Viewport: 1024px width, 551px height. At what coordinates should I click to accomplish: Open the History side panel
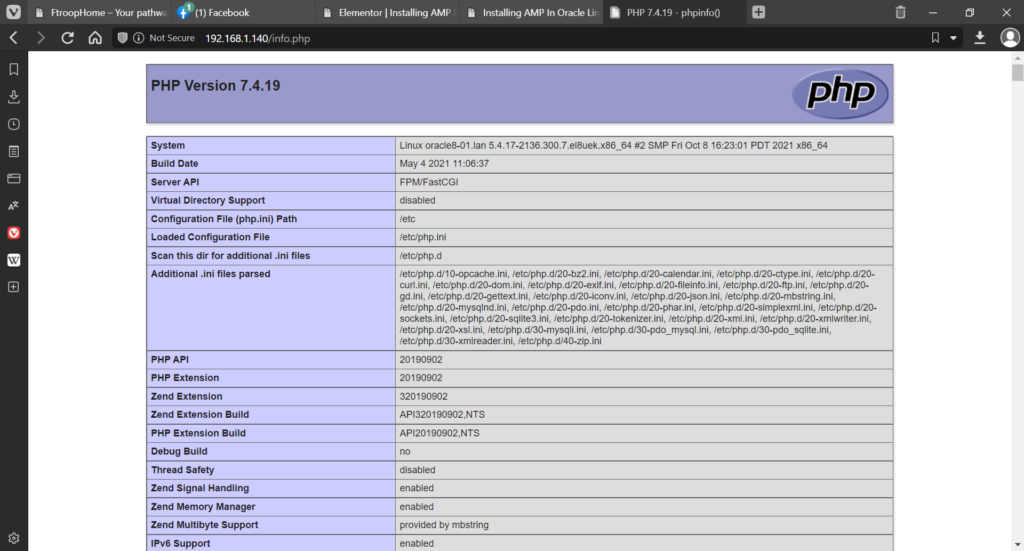pyautogui.click(x=14, y=124)
